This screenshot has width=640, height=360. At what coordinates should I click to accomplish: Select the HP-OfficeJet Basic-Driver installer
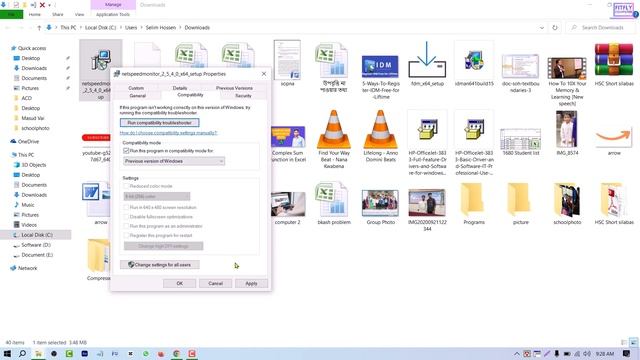coord(474,129)
